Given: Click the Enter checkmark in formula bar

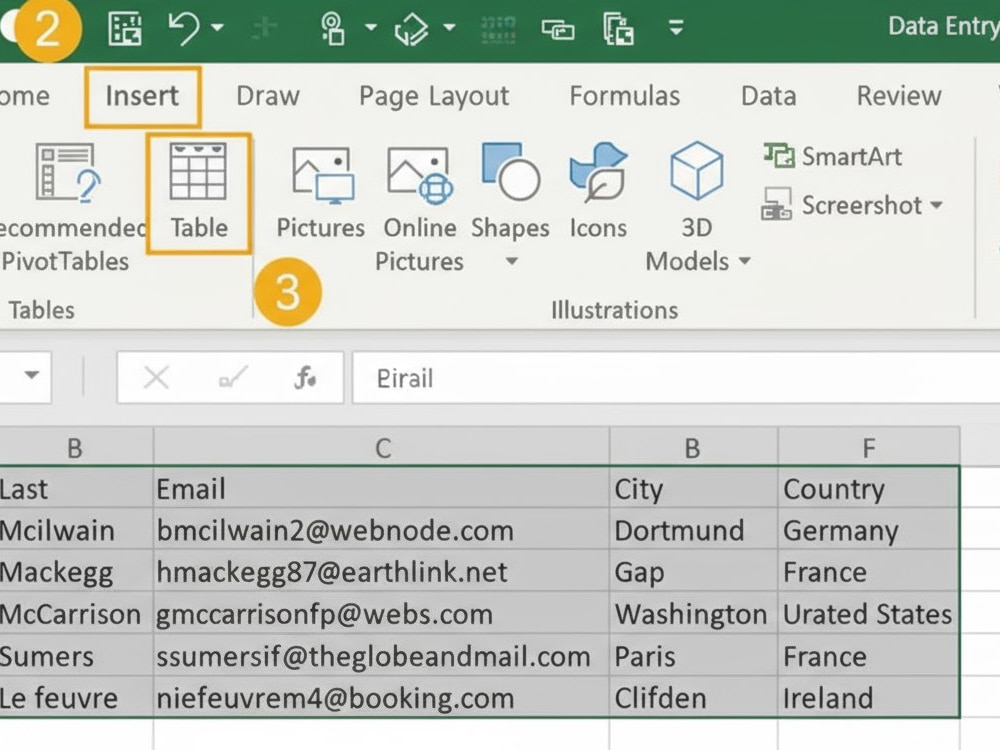Looking at the screenshot, I should coord(233,378).
